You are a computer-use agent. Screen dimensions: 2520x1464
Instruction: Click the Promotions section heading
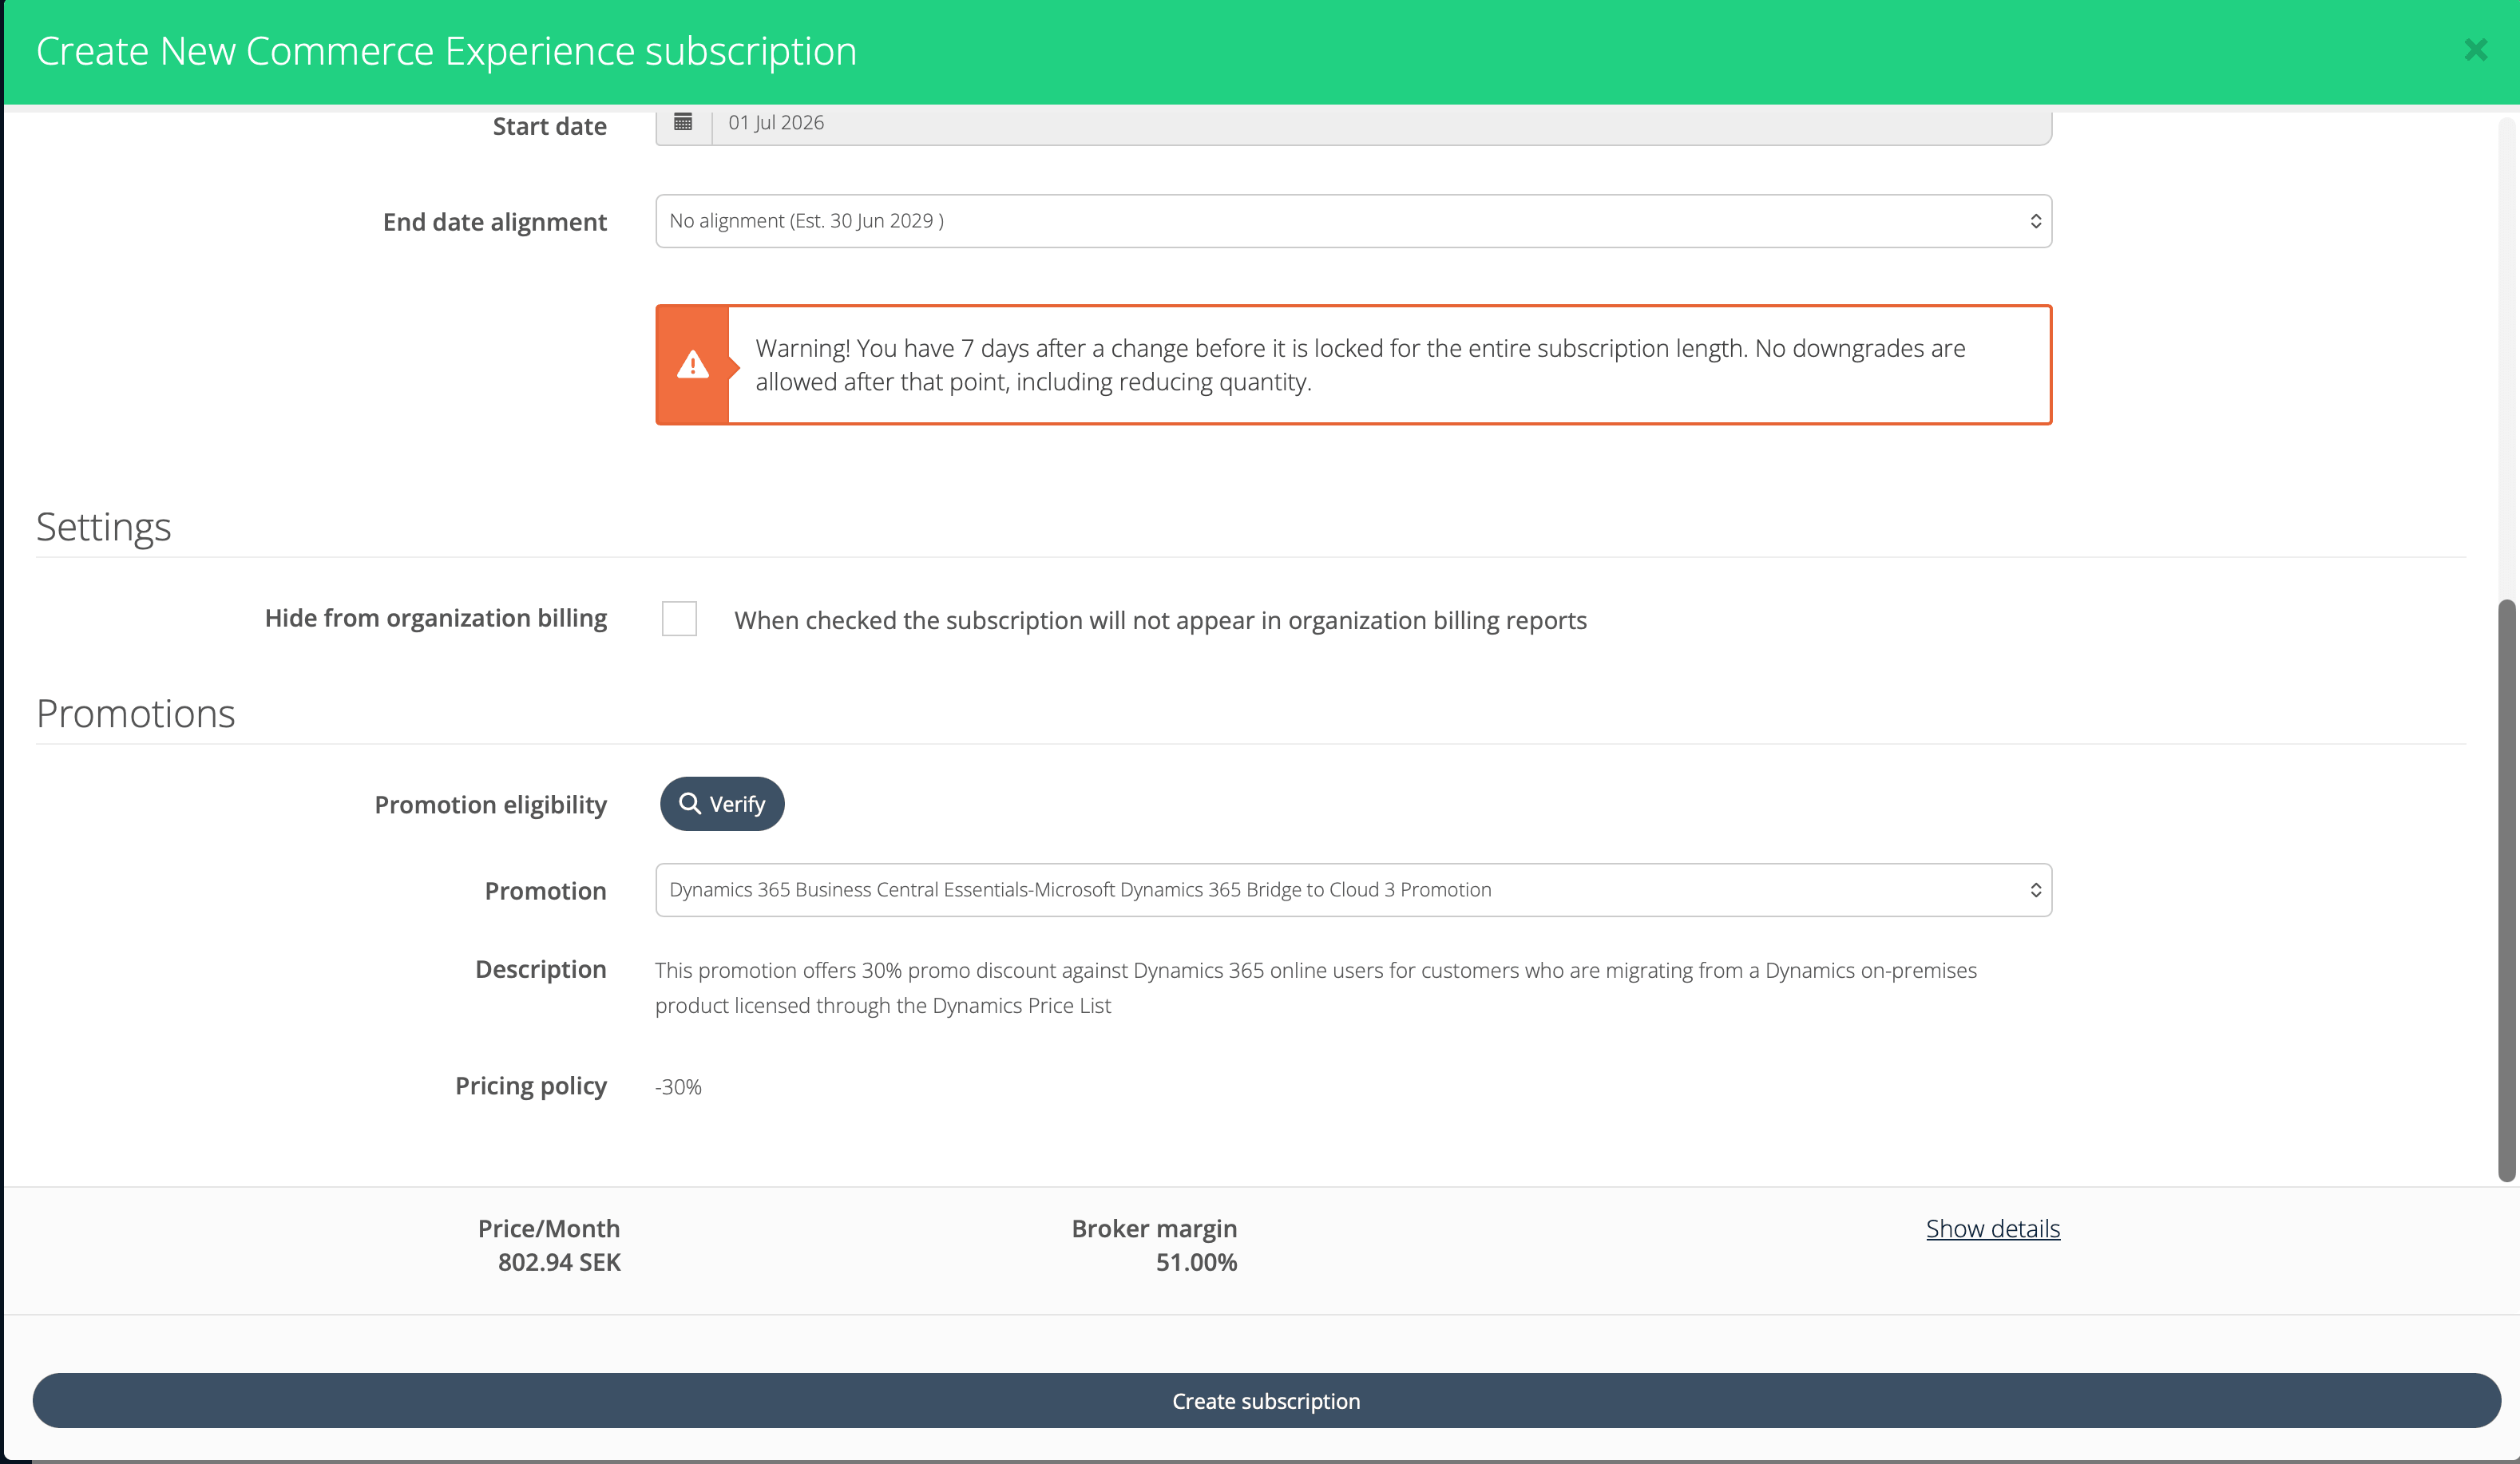[x=135, y=714]
